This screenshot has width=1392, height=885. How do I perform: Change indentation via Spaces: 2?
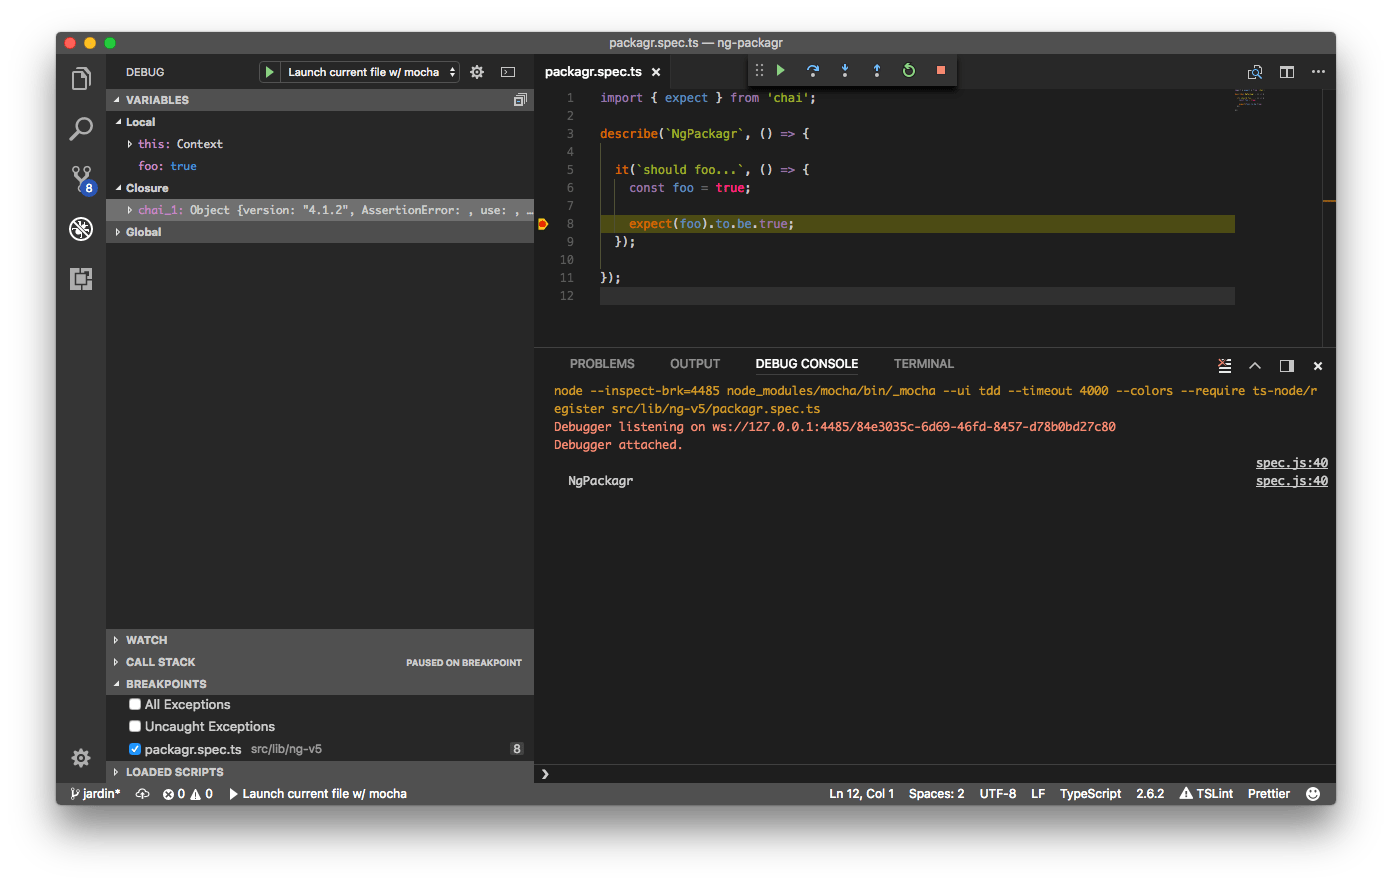[x=937, y=794]
